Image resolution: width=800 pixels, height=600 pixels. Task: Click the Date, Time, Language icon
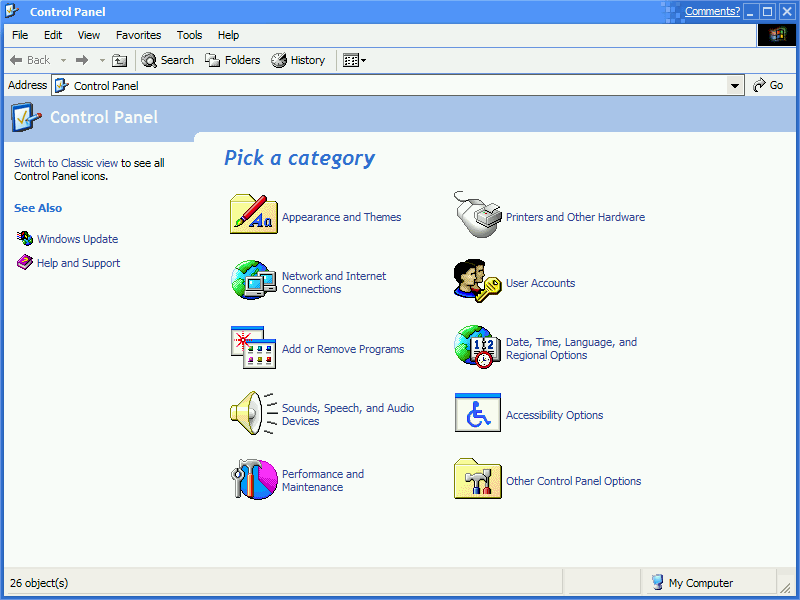(x=476, y=347)
